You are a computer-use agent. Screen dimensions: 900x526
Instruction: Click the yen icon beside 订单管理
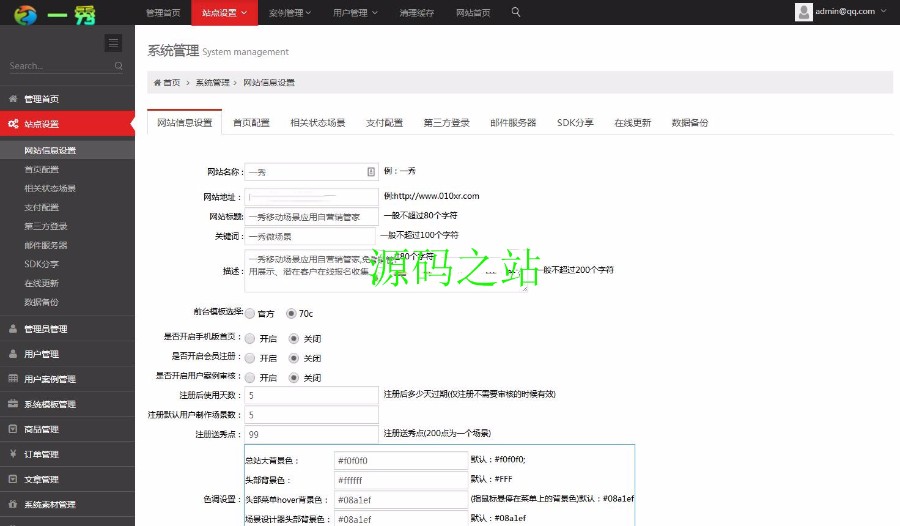pyautogui.click(x=13, y=454)
